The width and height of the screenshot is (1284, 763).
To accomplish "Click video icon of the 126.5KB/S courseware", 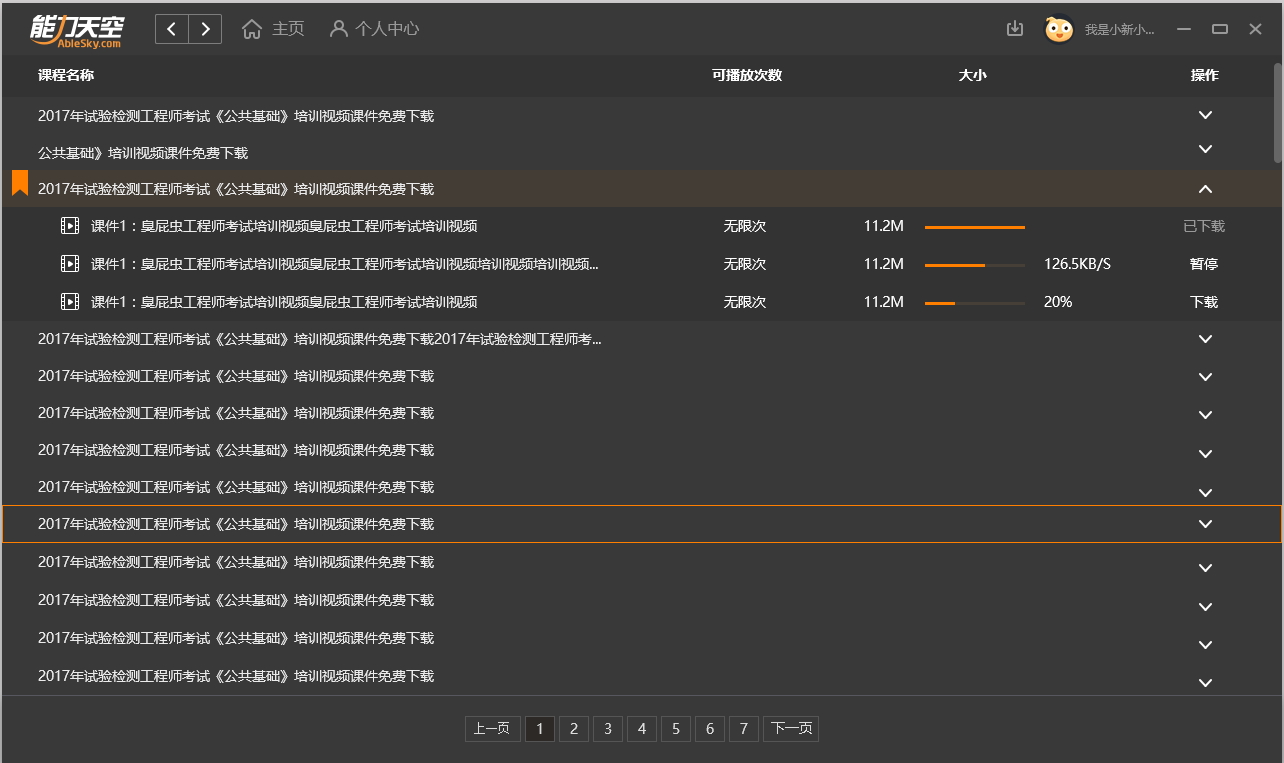I will click(70, 264).
